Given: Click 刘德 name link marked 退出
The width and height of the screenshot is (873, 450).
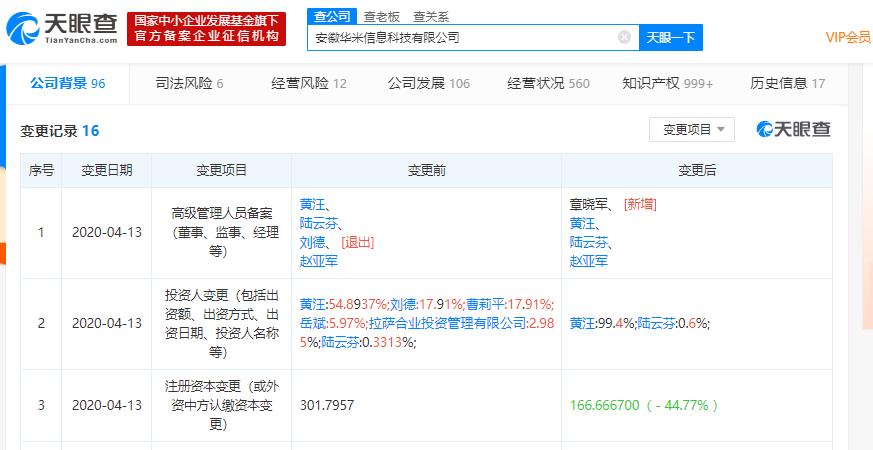Looking at the screenshot, I should point(313,242).
